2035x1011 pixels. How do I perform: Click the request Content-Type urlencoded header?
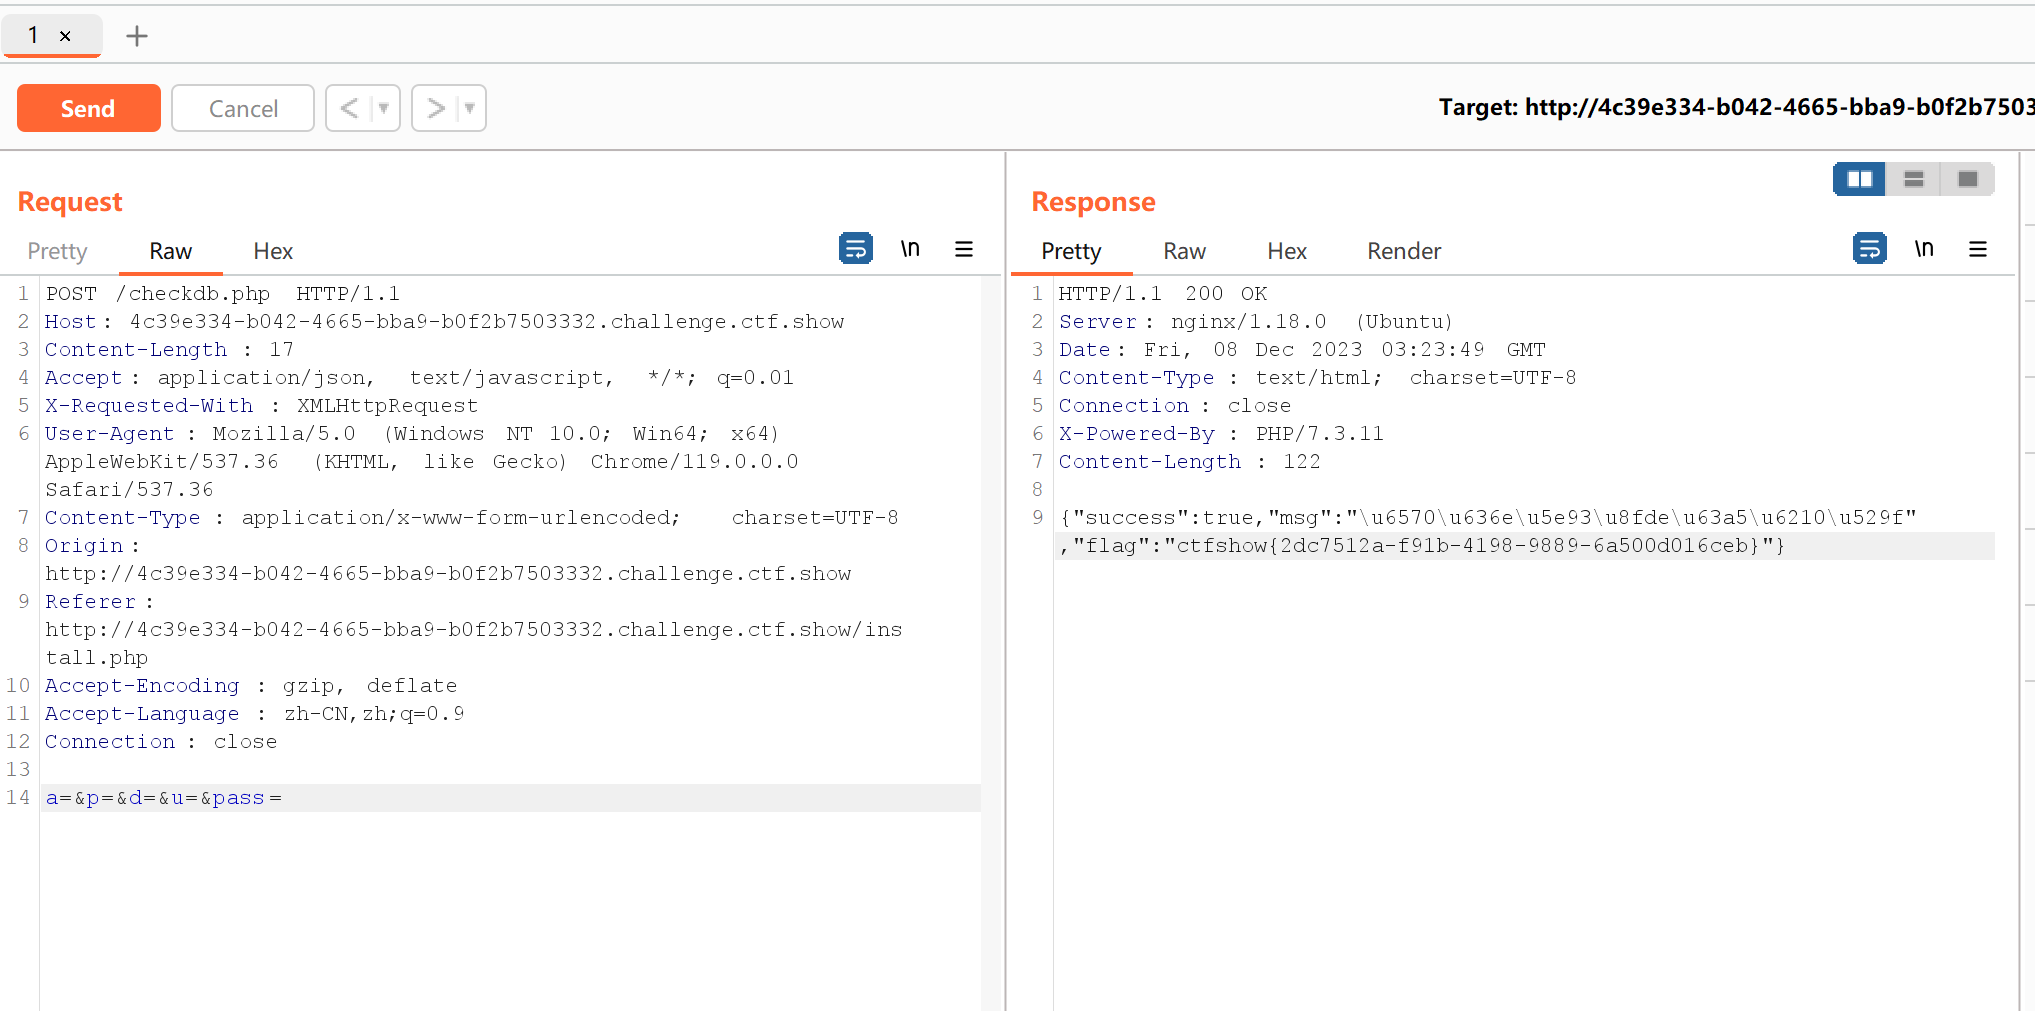tap(472, 518)
